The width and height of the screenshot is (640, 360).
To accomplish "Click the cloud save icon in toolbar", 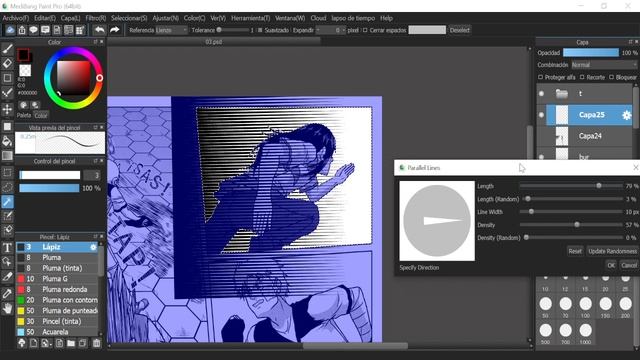I will [x=10, y=30].
